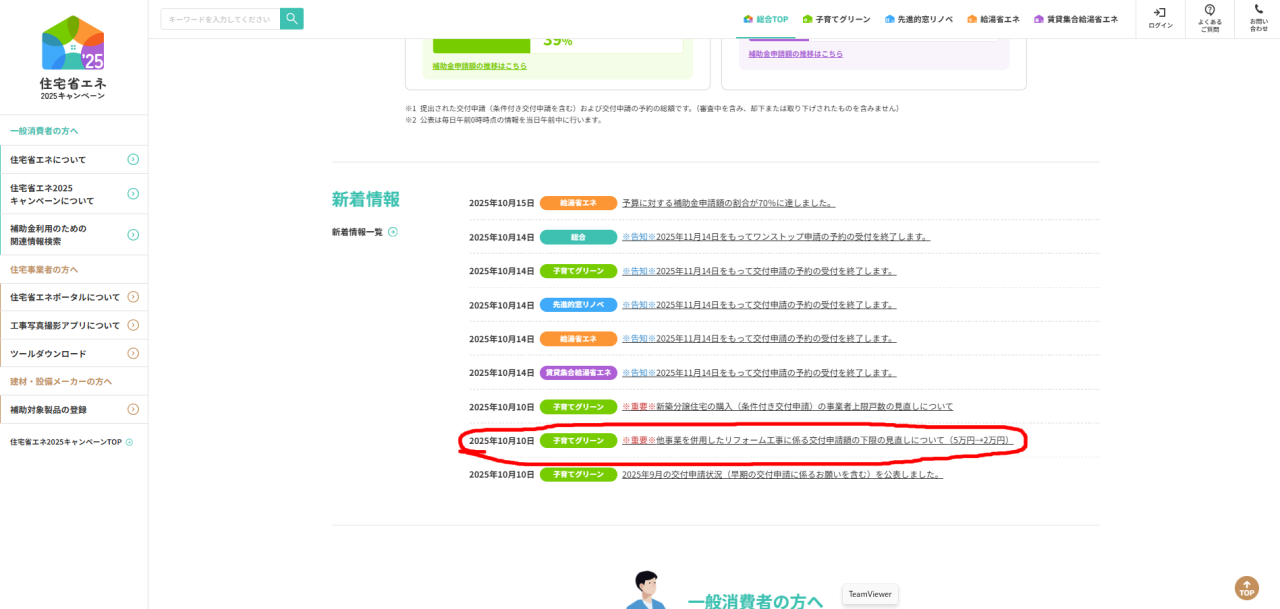Expand ツールダウンロード sidebar item
The image size is (1280, 609).
(133, 353)
